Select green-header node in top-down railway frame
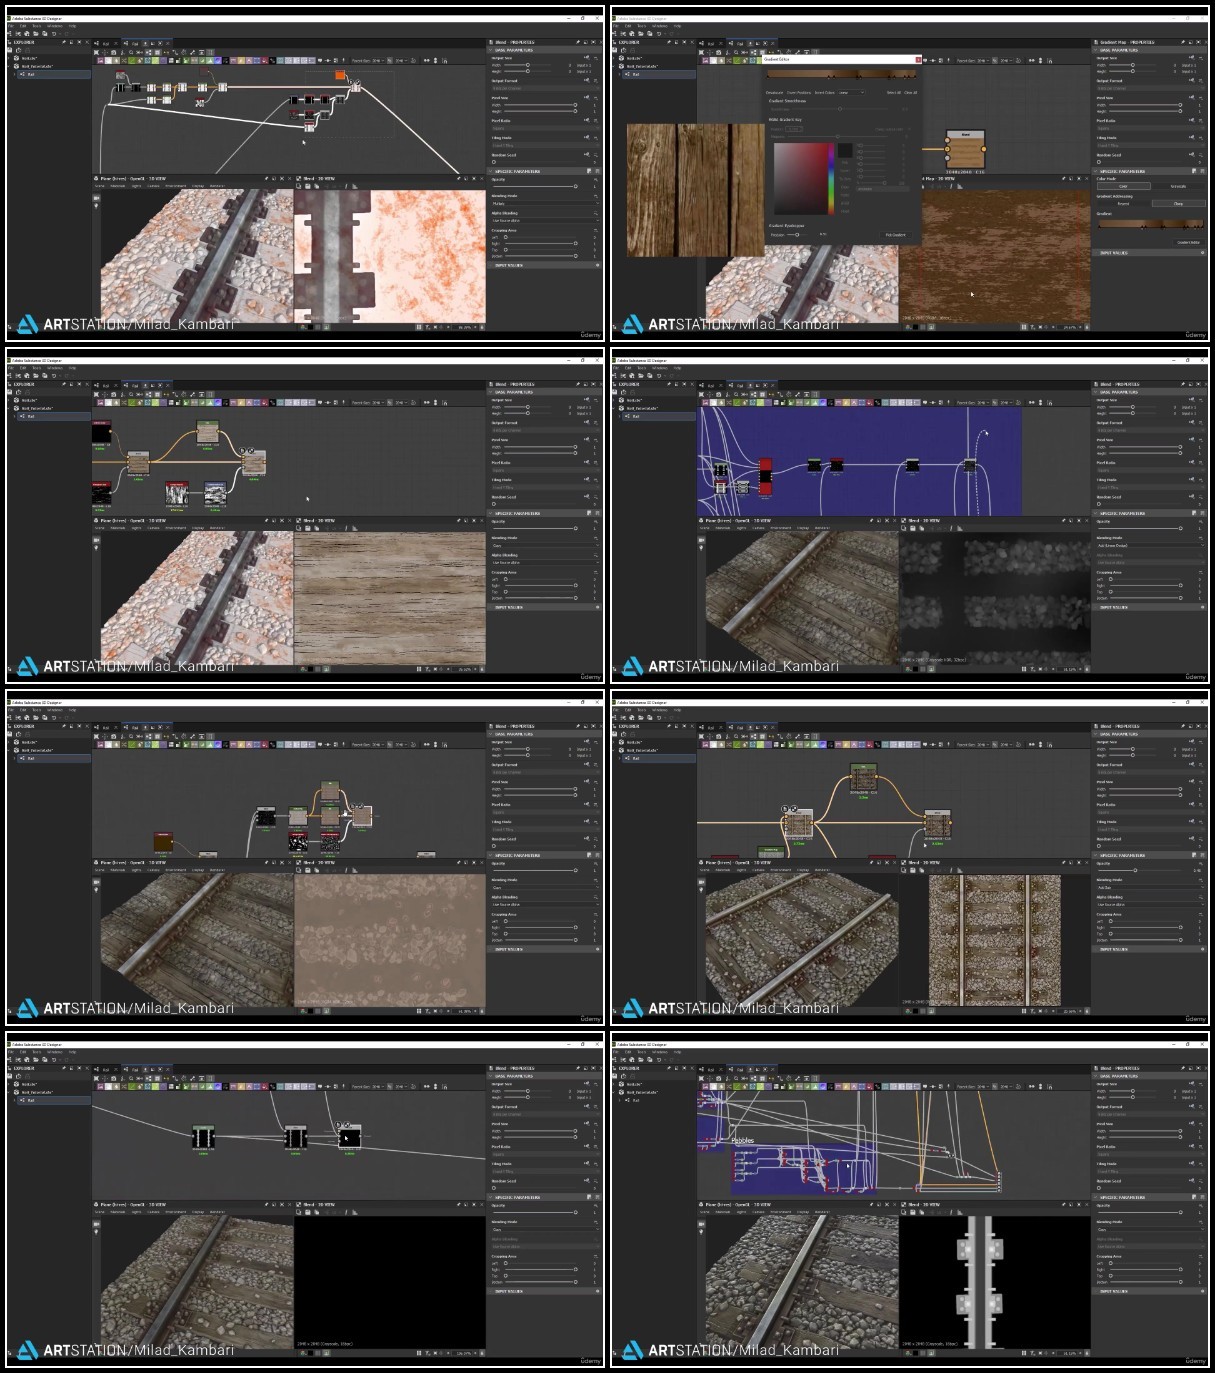Image resolution: width=1215 pixels, height=1373 pixels. pyautogui.click(x=863, y=777)
